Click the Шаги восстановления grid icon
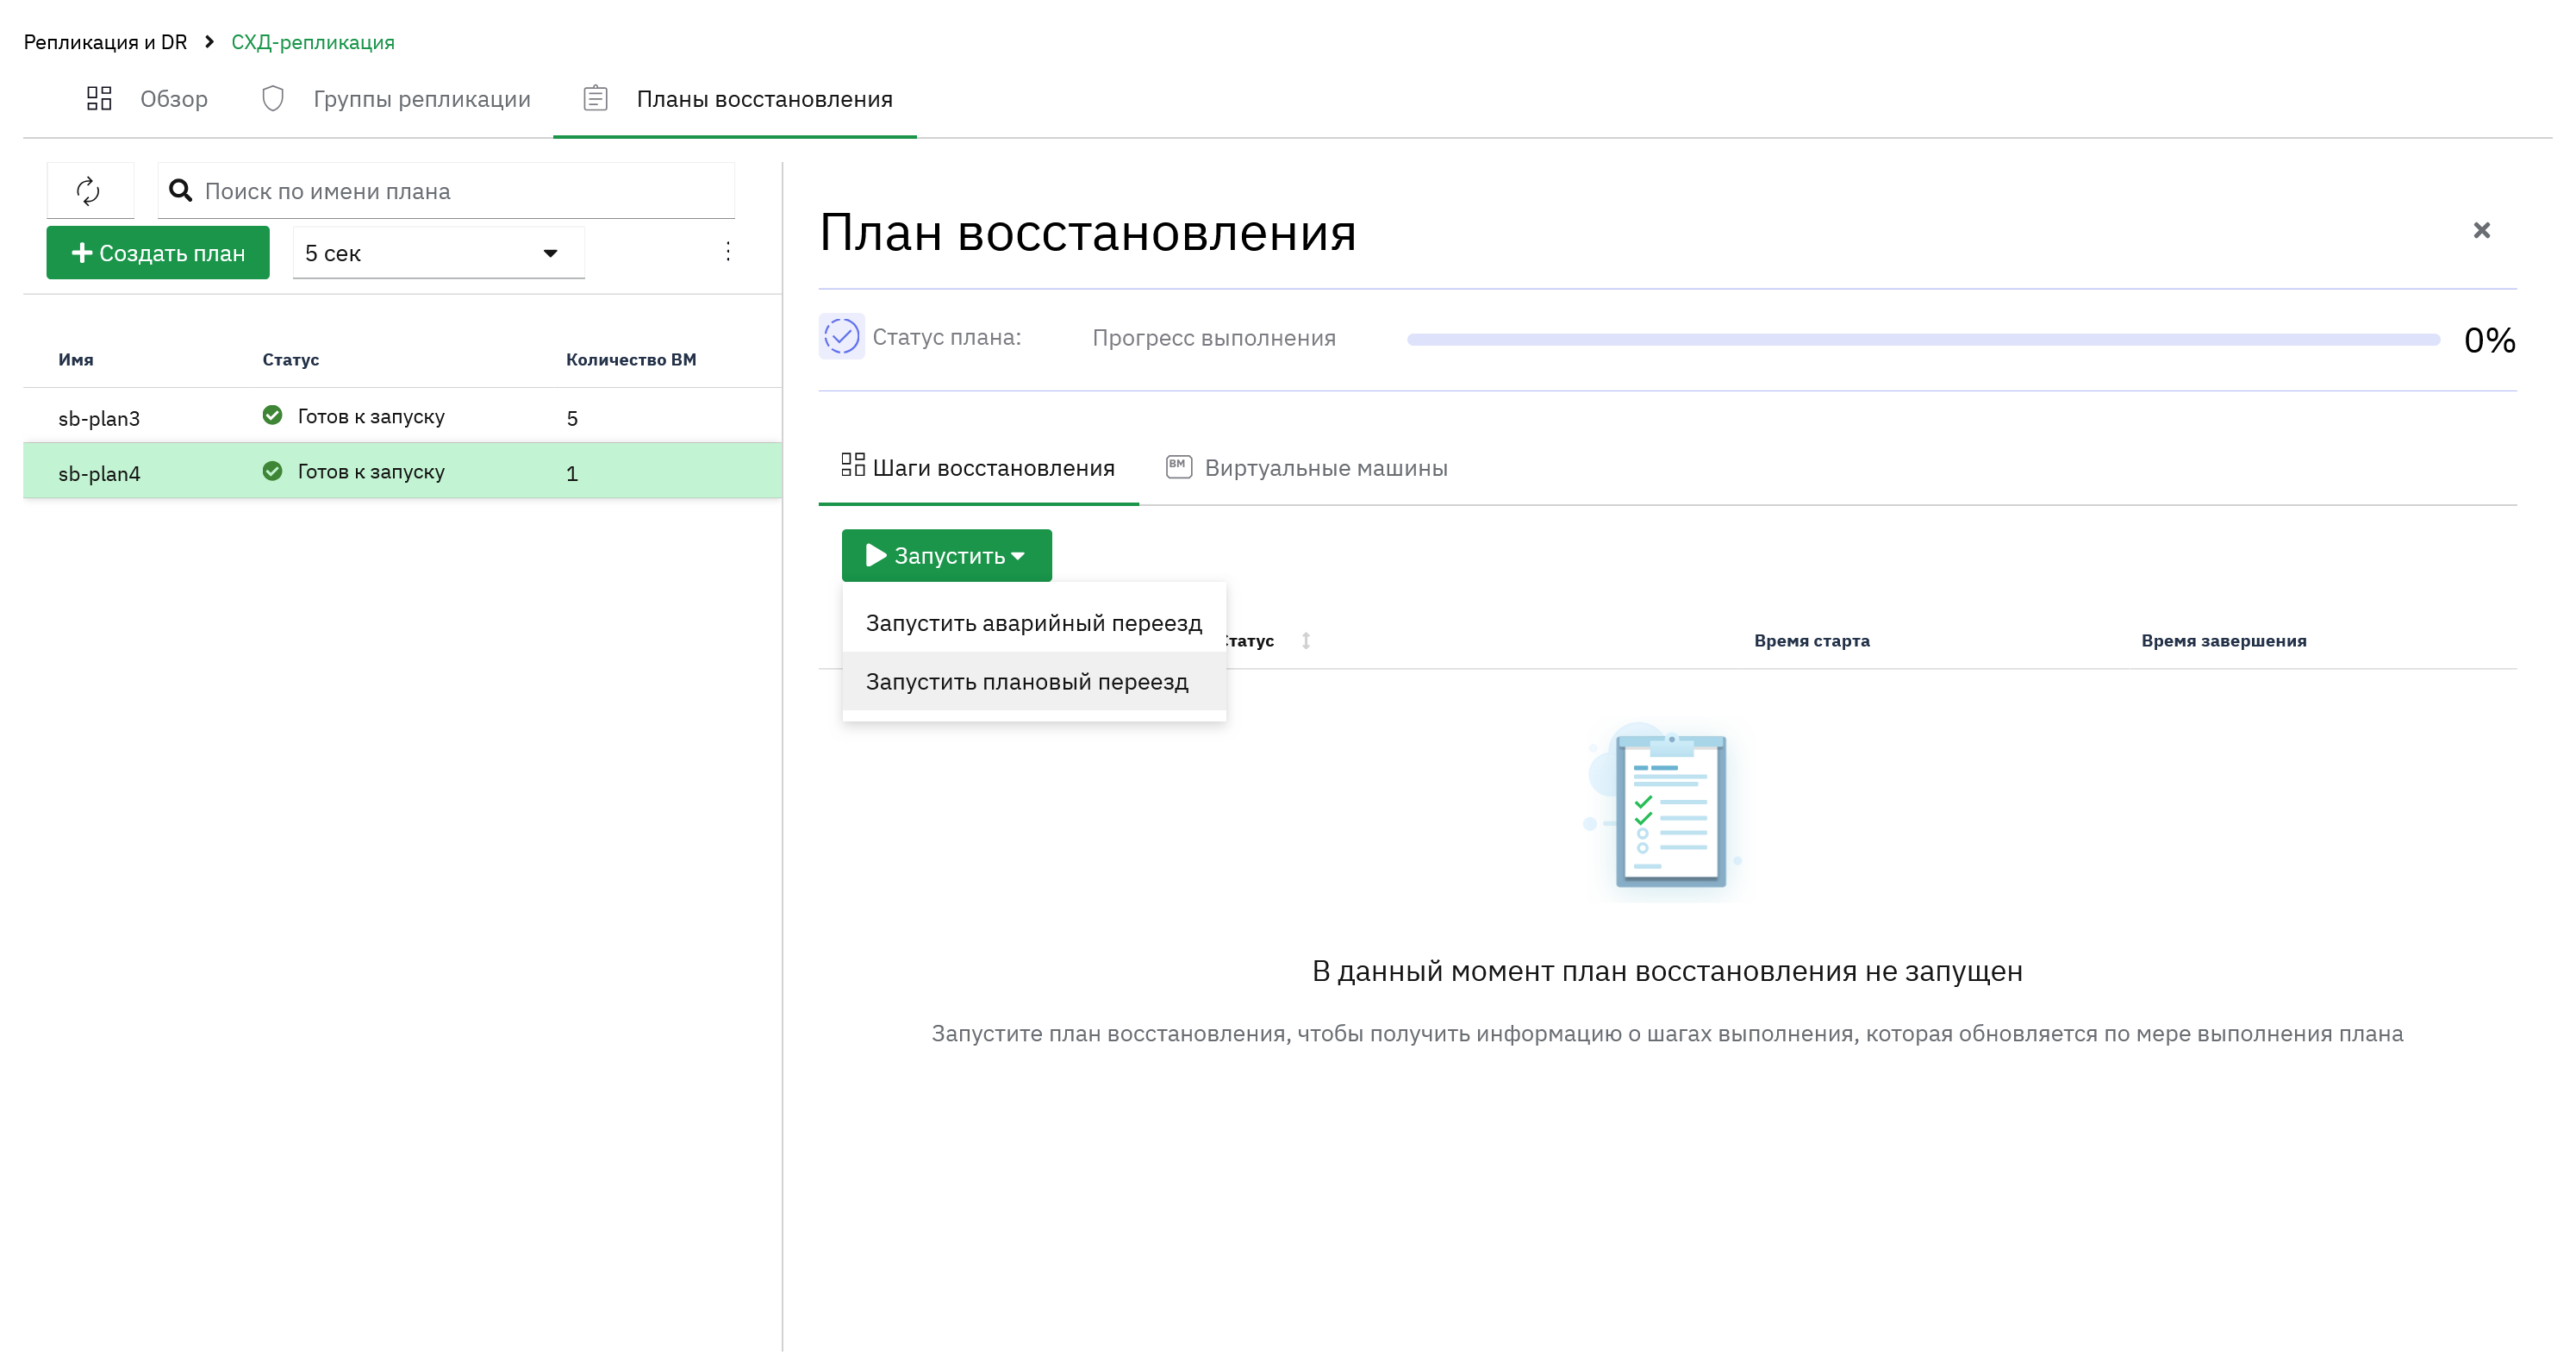Screen dimensions: 2576x1368 click(x=853, y=465)
